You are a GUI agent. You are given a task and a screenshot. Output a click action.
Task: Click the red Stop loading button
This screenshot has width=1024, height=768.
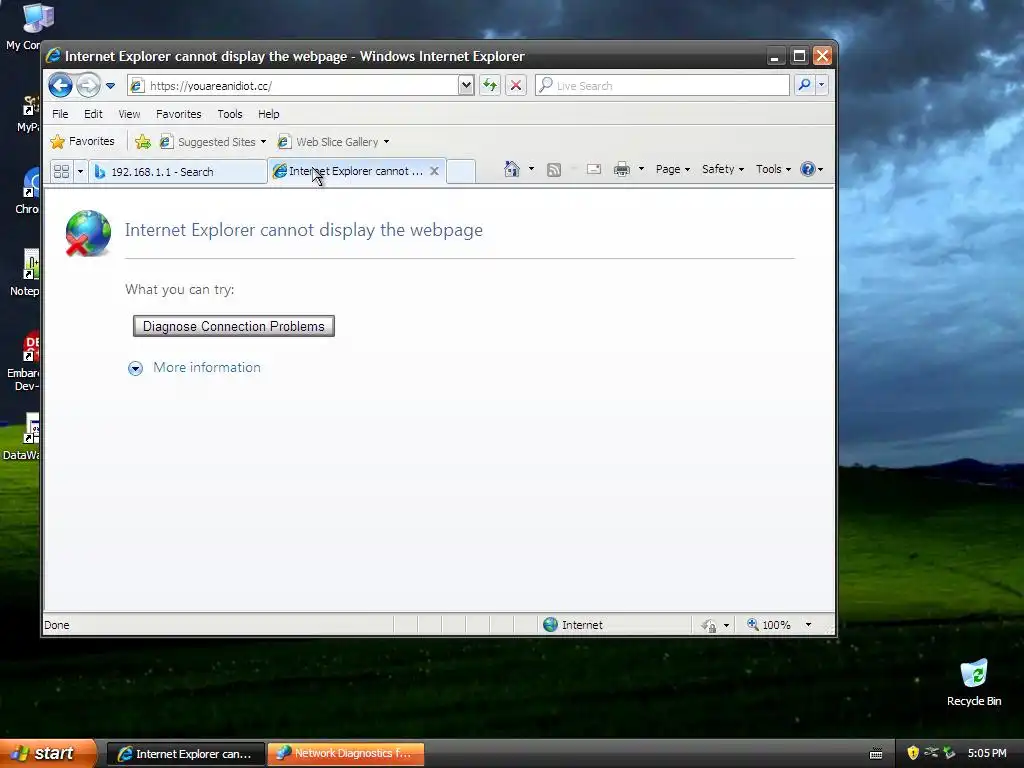pos(516,86)
